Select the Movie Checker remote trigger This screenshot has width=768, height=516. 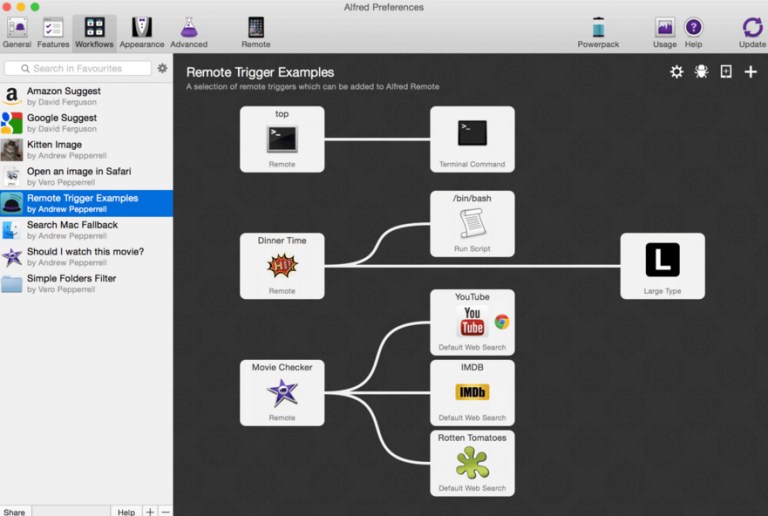pyautogui.click(x=282, y=393)
